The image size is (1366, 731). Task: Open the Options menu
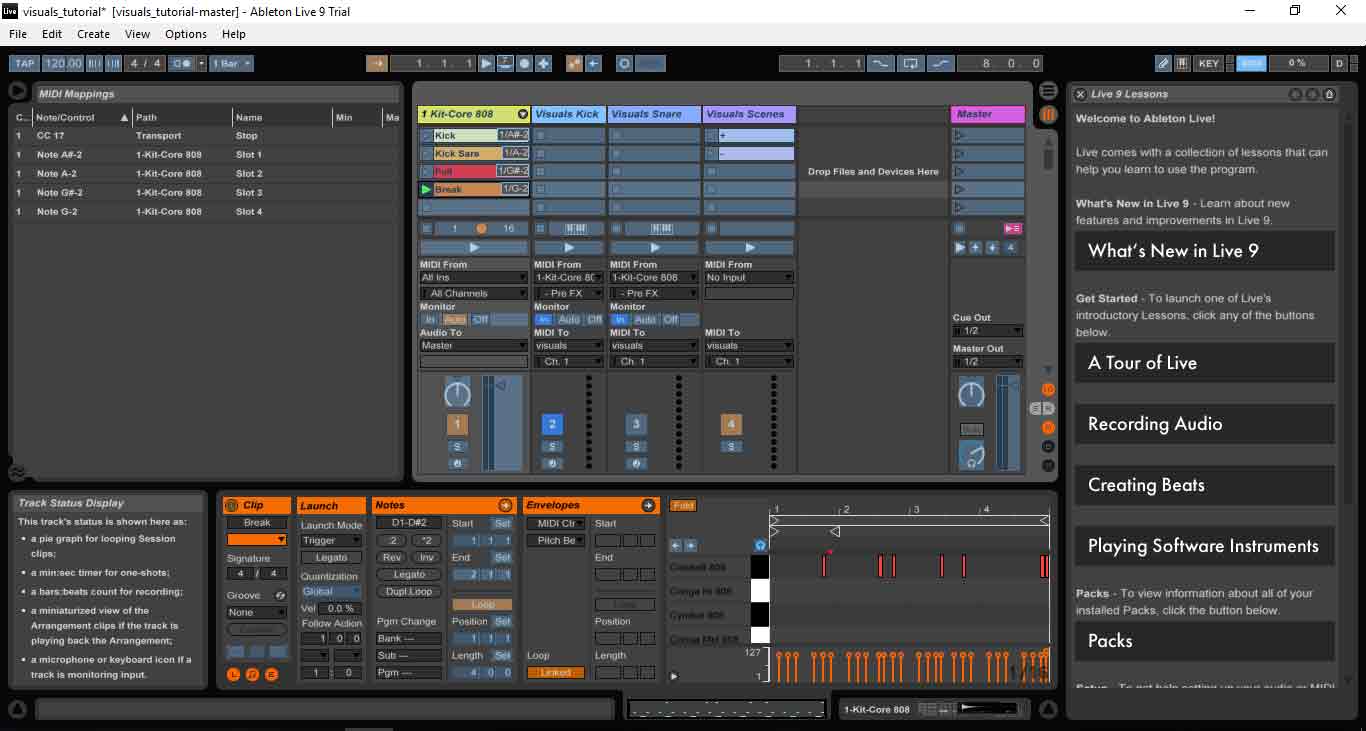pos(186,34)
